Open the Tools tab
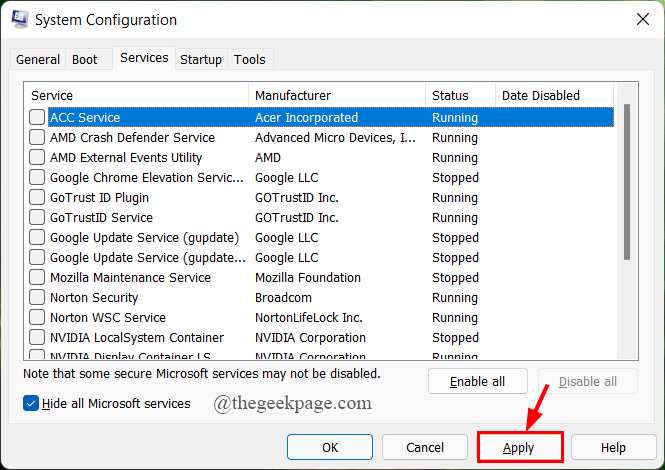The width and height of the screenshot is (665, 470). [x=250, y=59]
